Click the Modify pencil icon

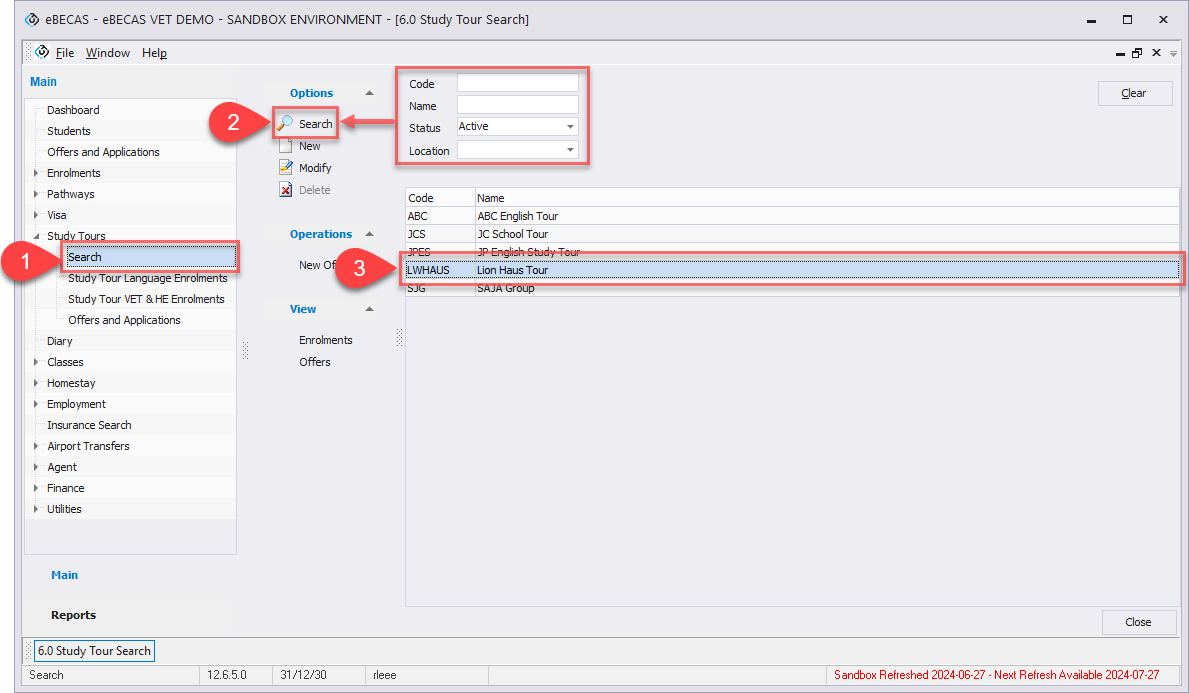coord(286,168)
